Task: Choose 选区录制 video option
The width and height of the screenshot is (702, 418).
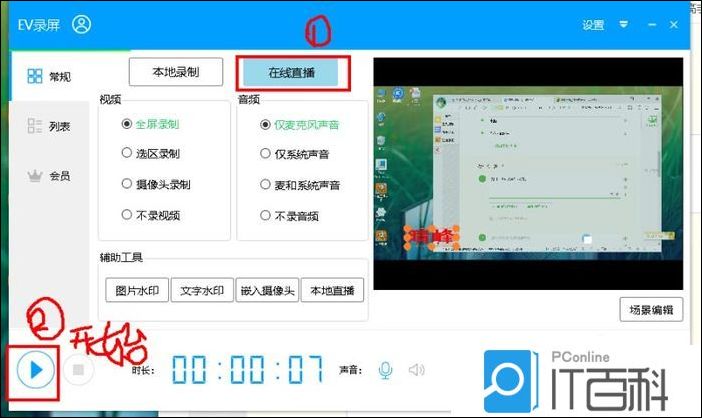Action: (150, 154)
